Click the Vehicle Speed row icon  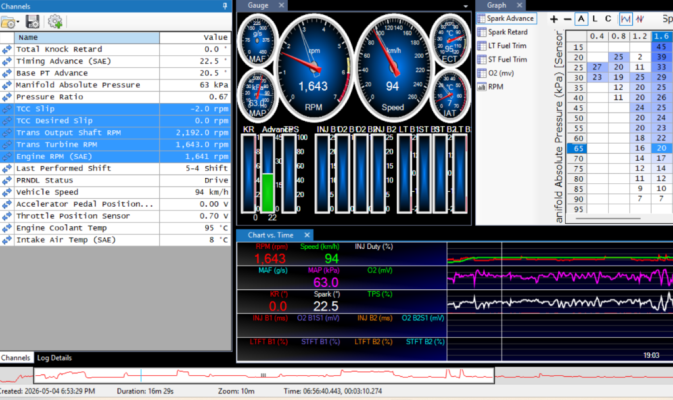[7, 192]
